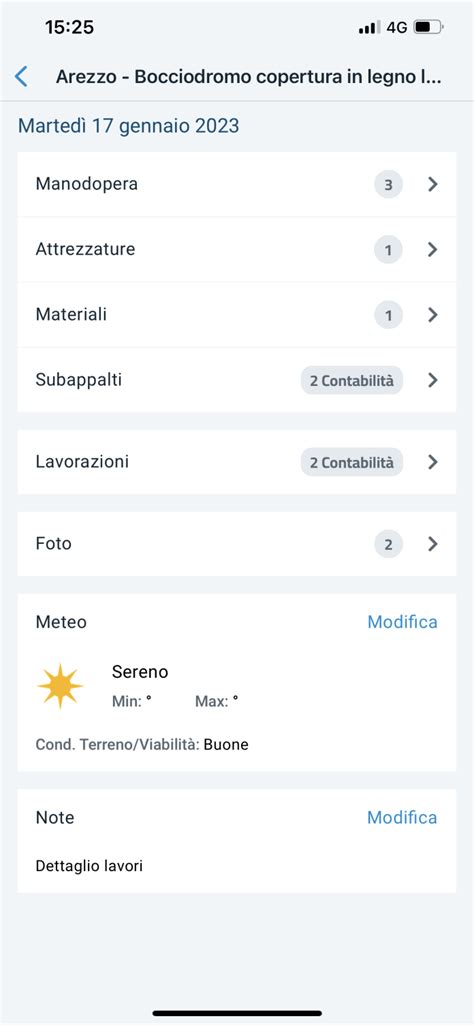Tap the Dettaglio lavori note text
Viewport: 474px width, 1025px height.
tap(89, 867)
